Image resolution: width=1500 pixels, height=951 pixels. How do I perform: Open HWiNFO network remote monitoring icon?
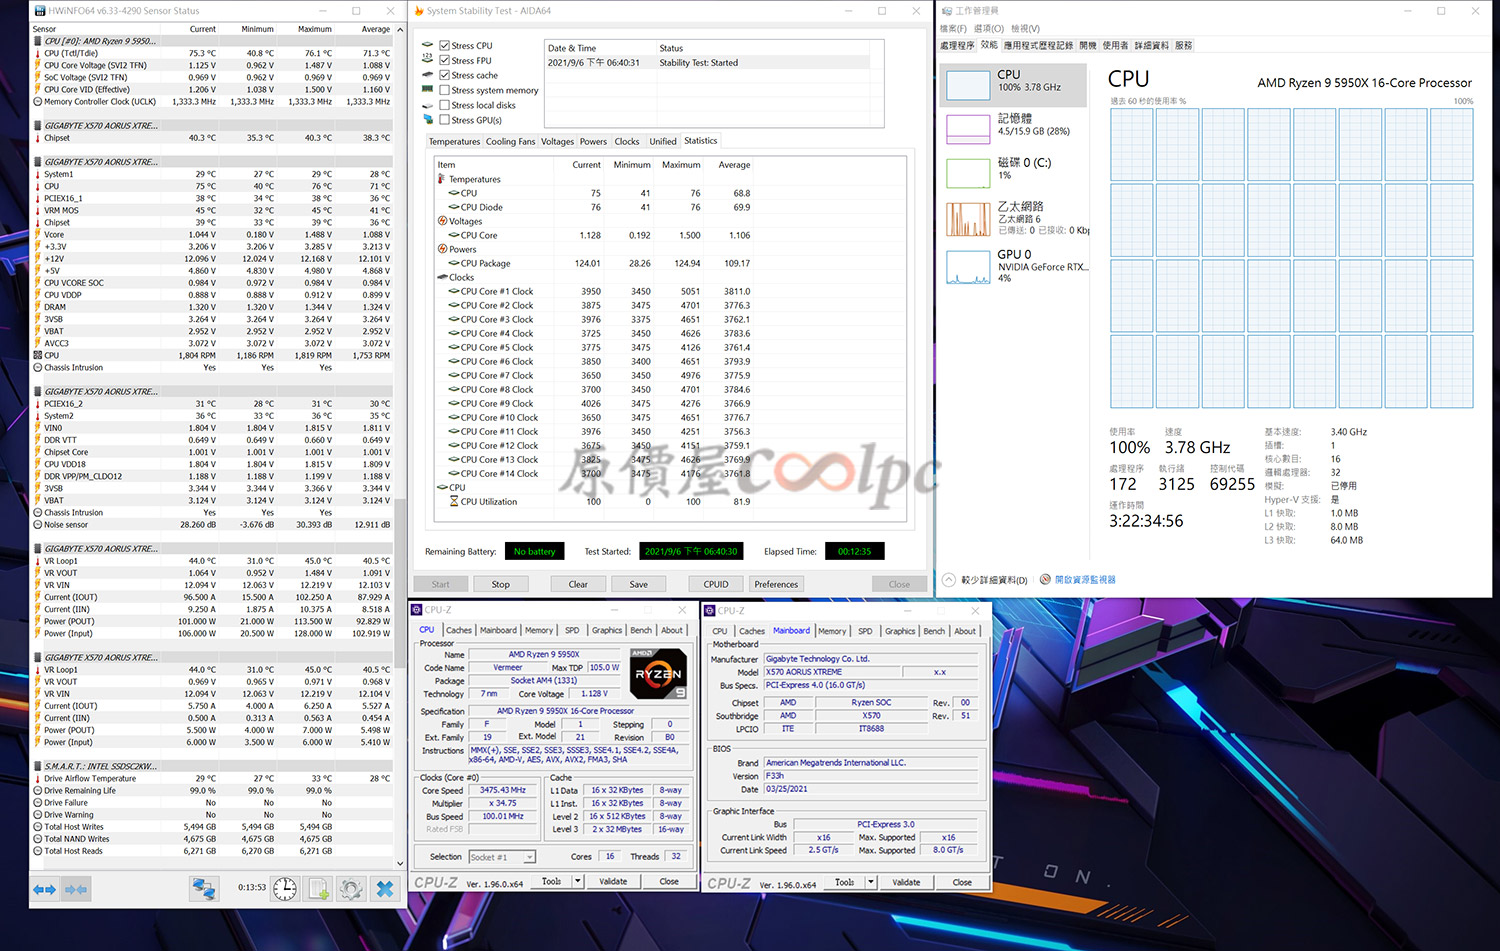point(204,888)
